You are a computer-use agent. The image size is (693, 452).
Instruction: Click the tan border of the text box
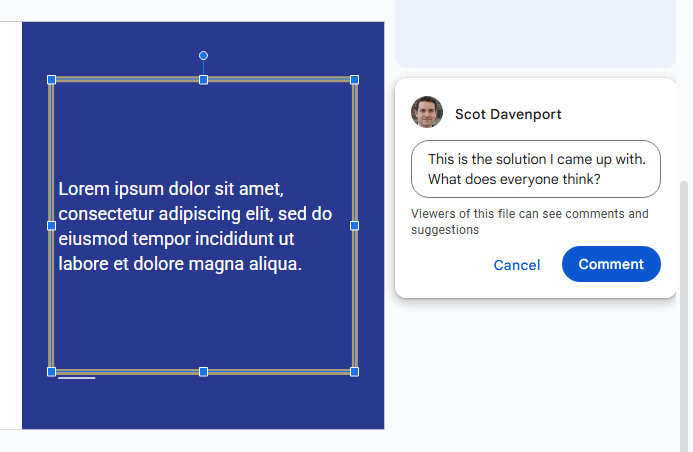[130, 79]
